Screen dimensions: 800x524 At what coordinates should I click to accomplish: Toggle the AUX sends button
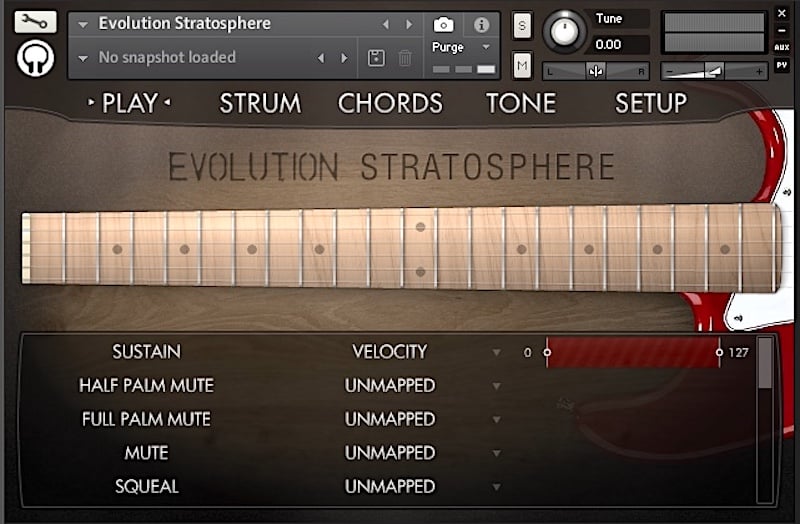pyautogui.click(x=782, y=47)
